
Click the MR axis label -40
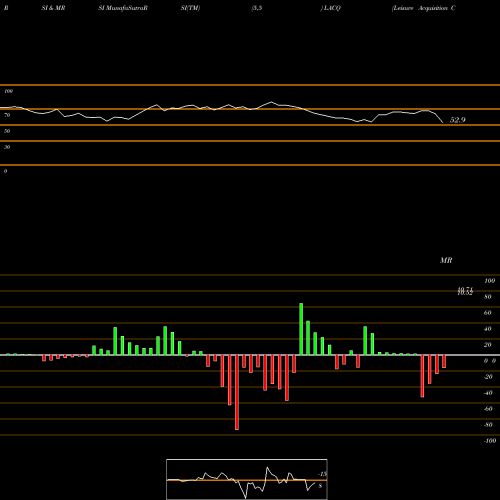click(488, 393)
